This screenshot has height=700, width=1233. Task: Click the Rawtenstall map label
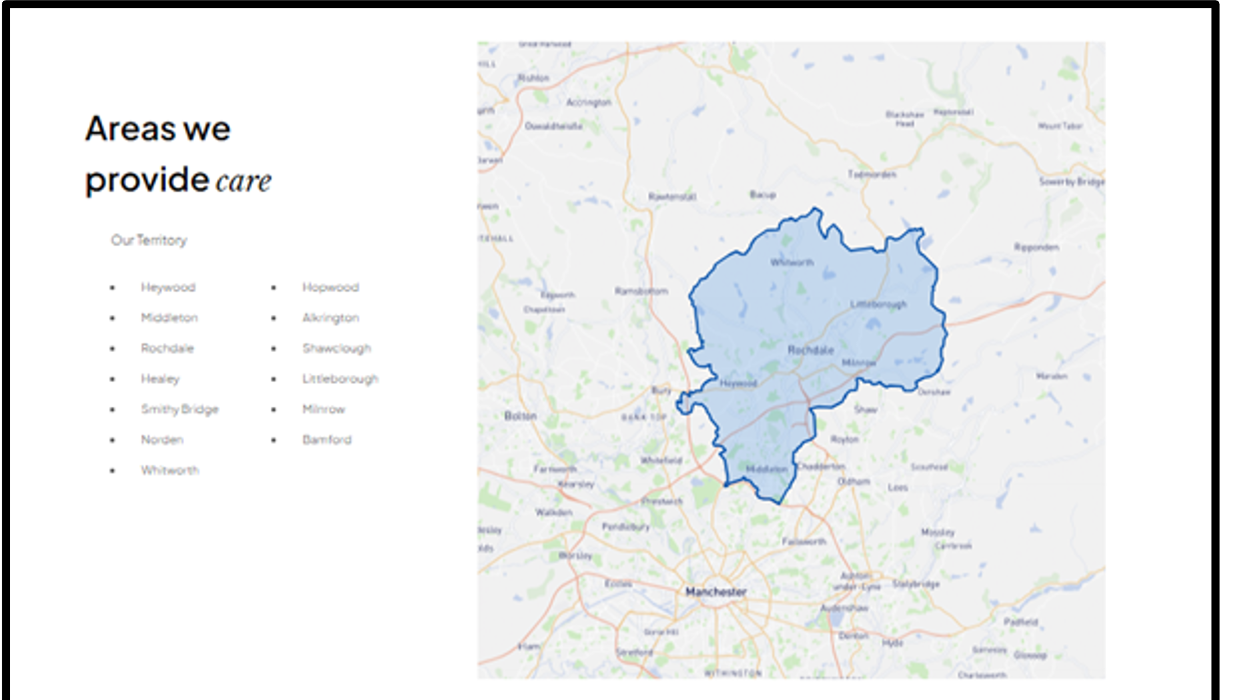pyautogui.click(x=671, y=196)
